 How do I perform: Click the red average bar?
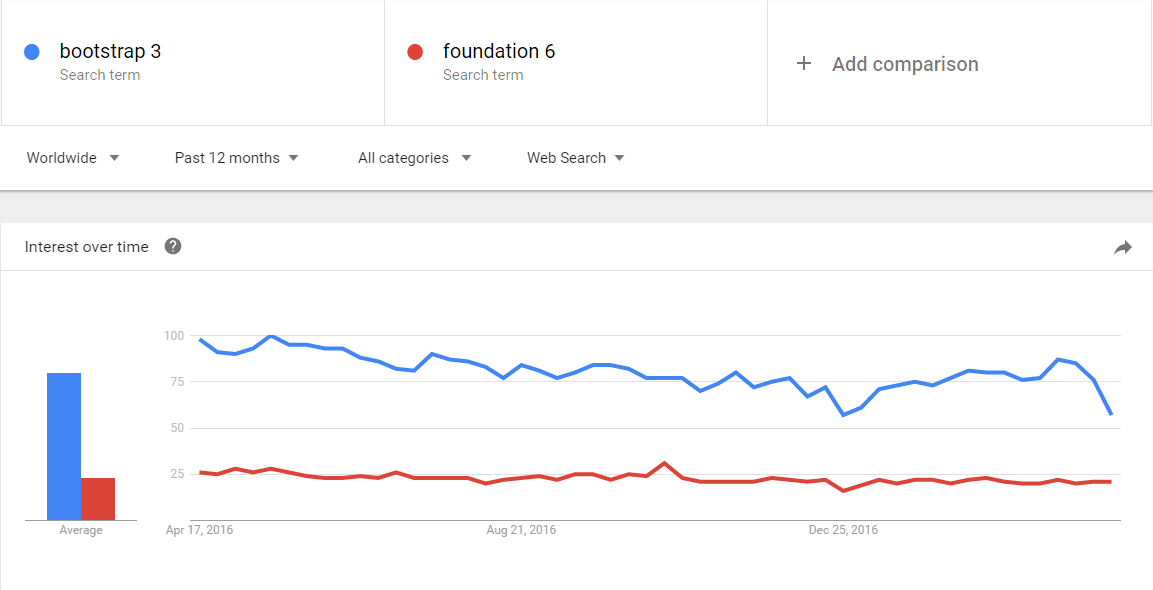pos(98,499)
